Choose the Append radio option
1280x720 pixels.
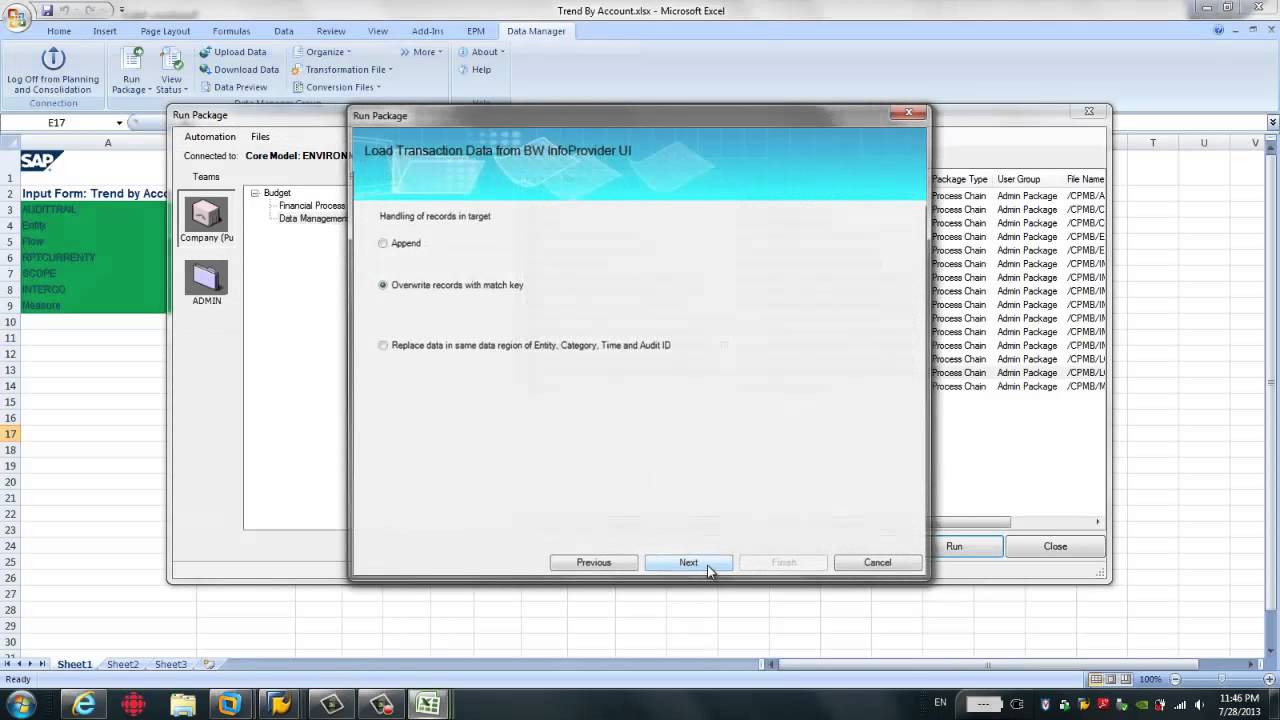click(383, 244)
